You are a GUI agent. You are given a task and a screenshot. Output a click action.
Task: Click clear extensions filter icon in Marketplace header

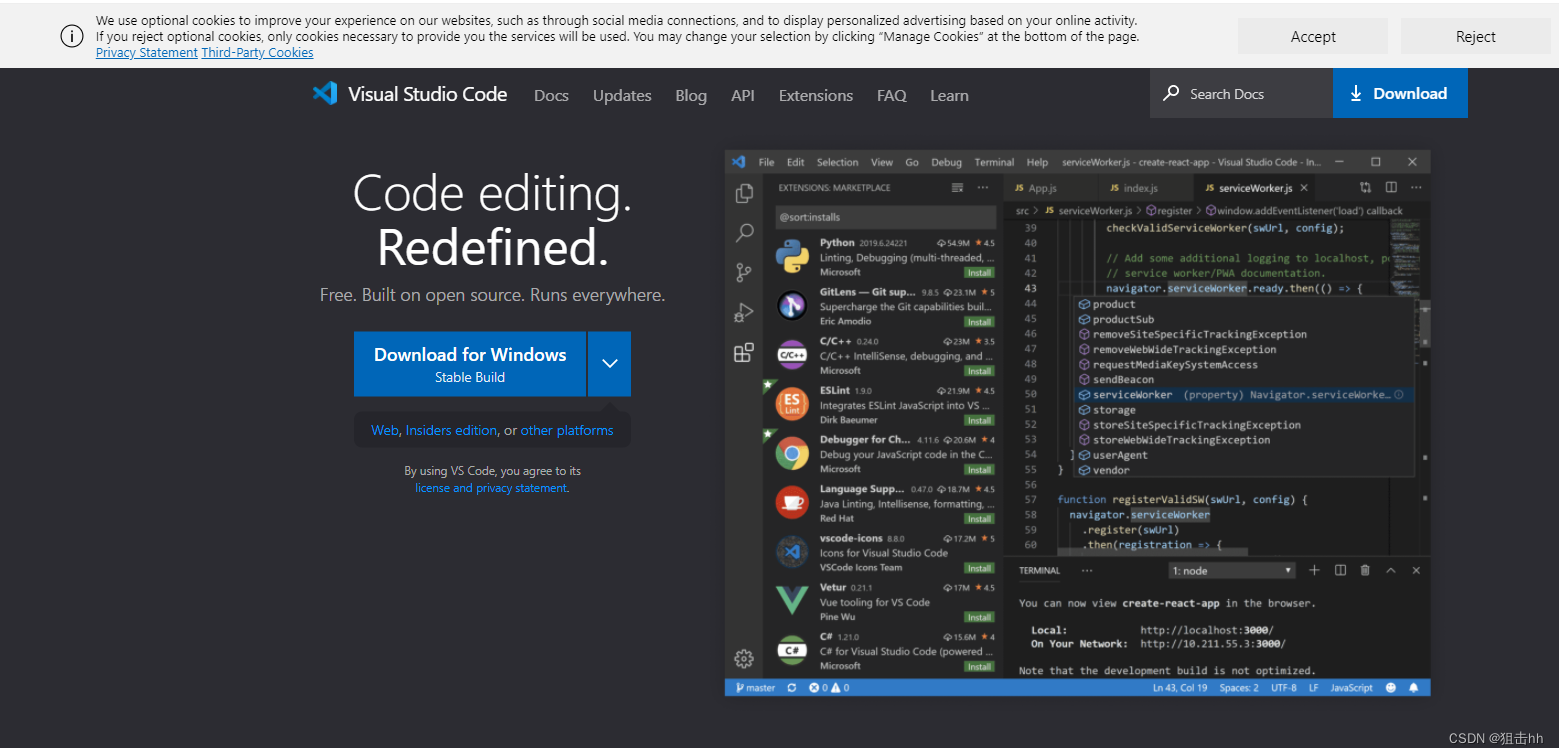coord(957,188)
